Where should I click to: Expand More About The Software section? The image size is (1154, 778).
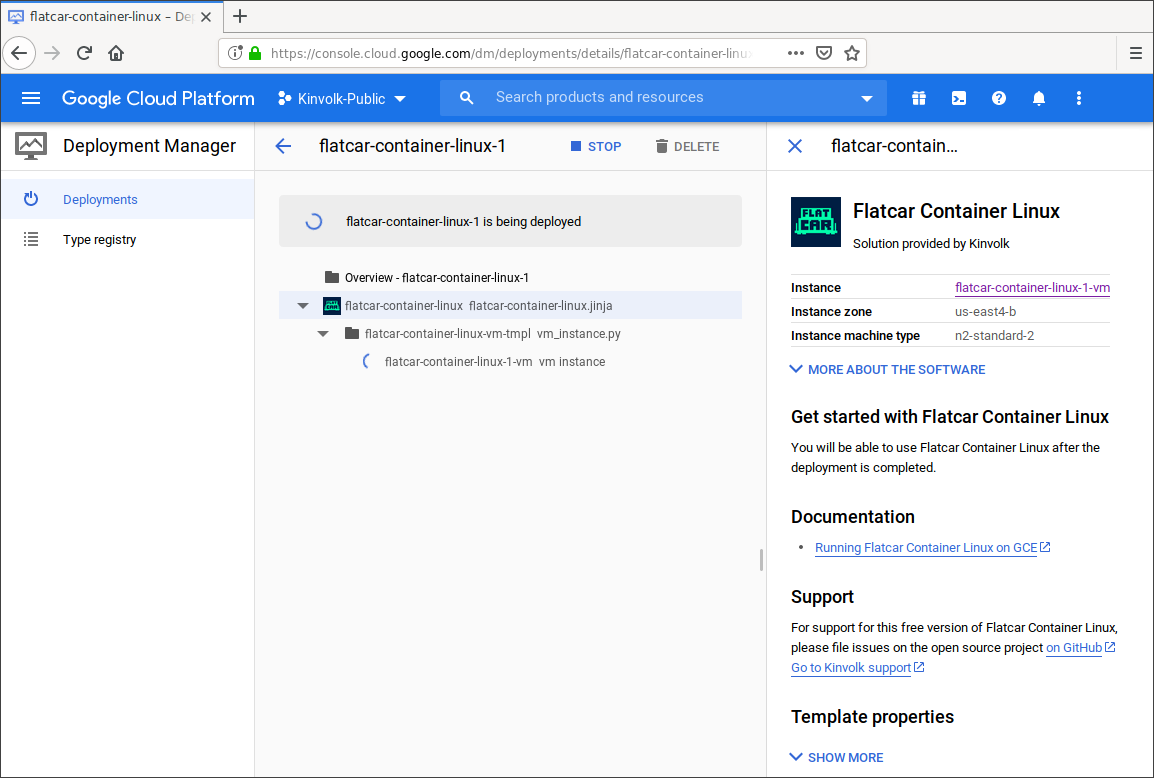click(x=887, y=369)
